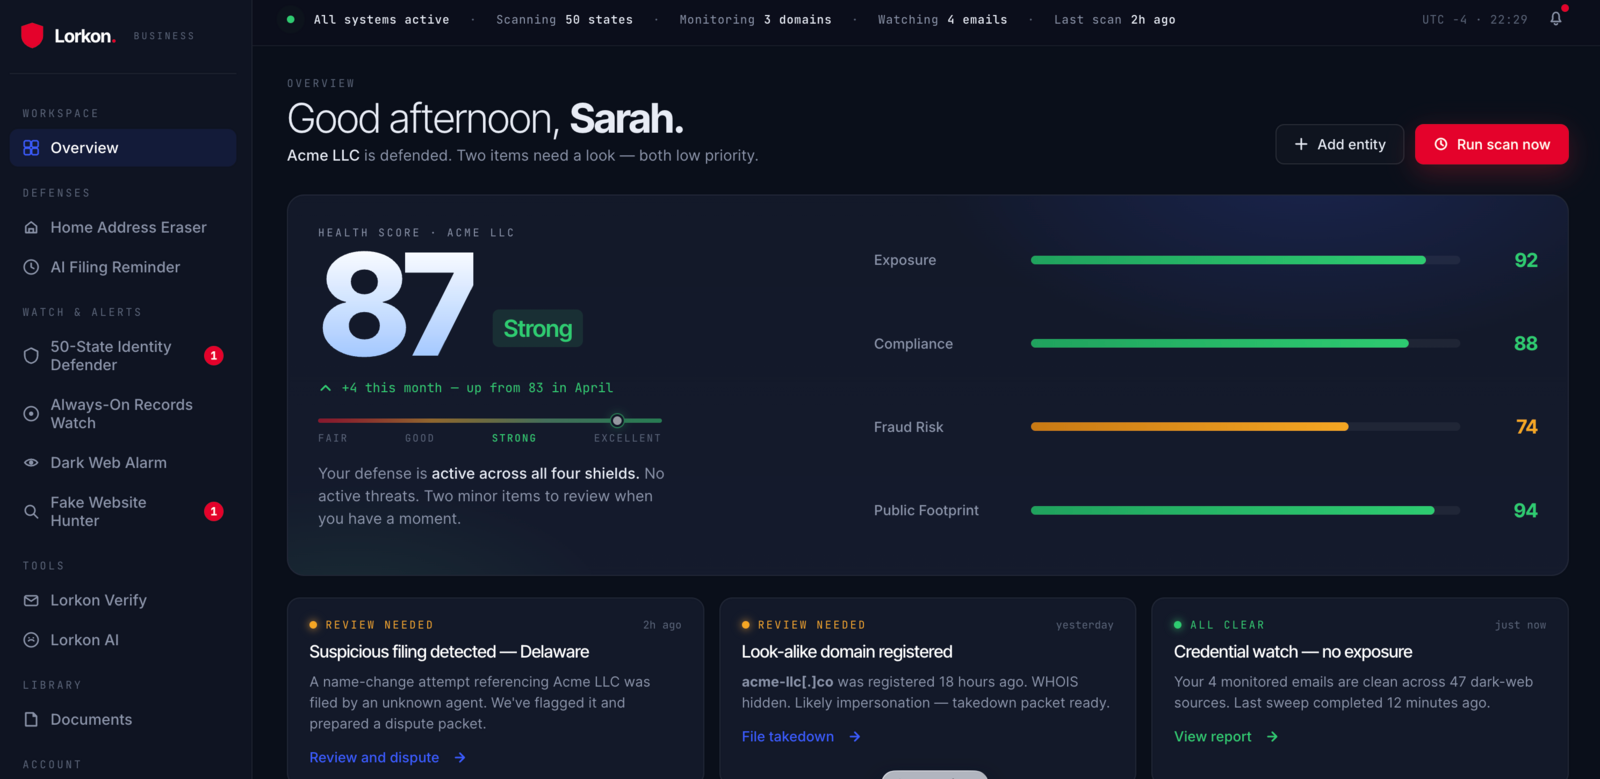
Task: Open 50-State Identity Defender
Action: tap(123, 356)
